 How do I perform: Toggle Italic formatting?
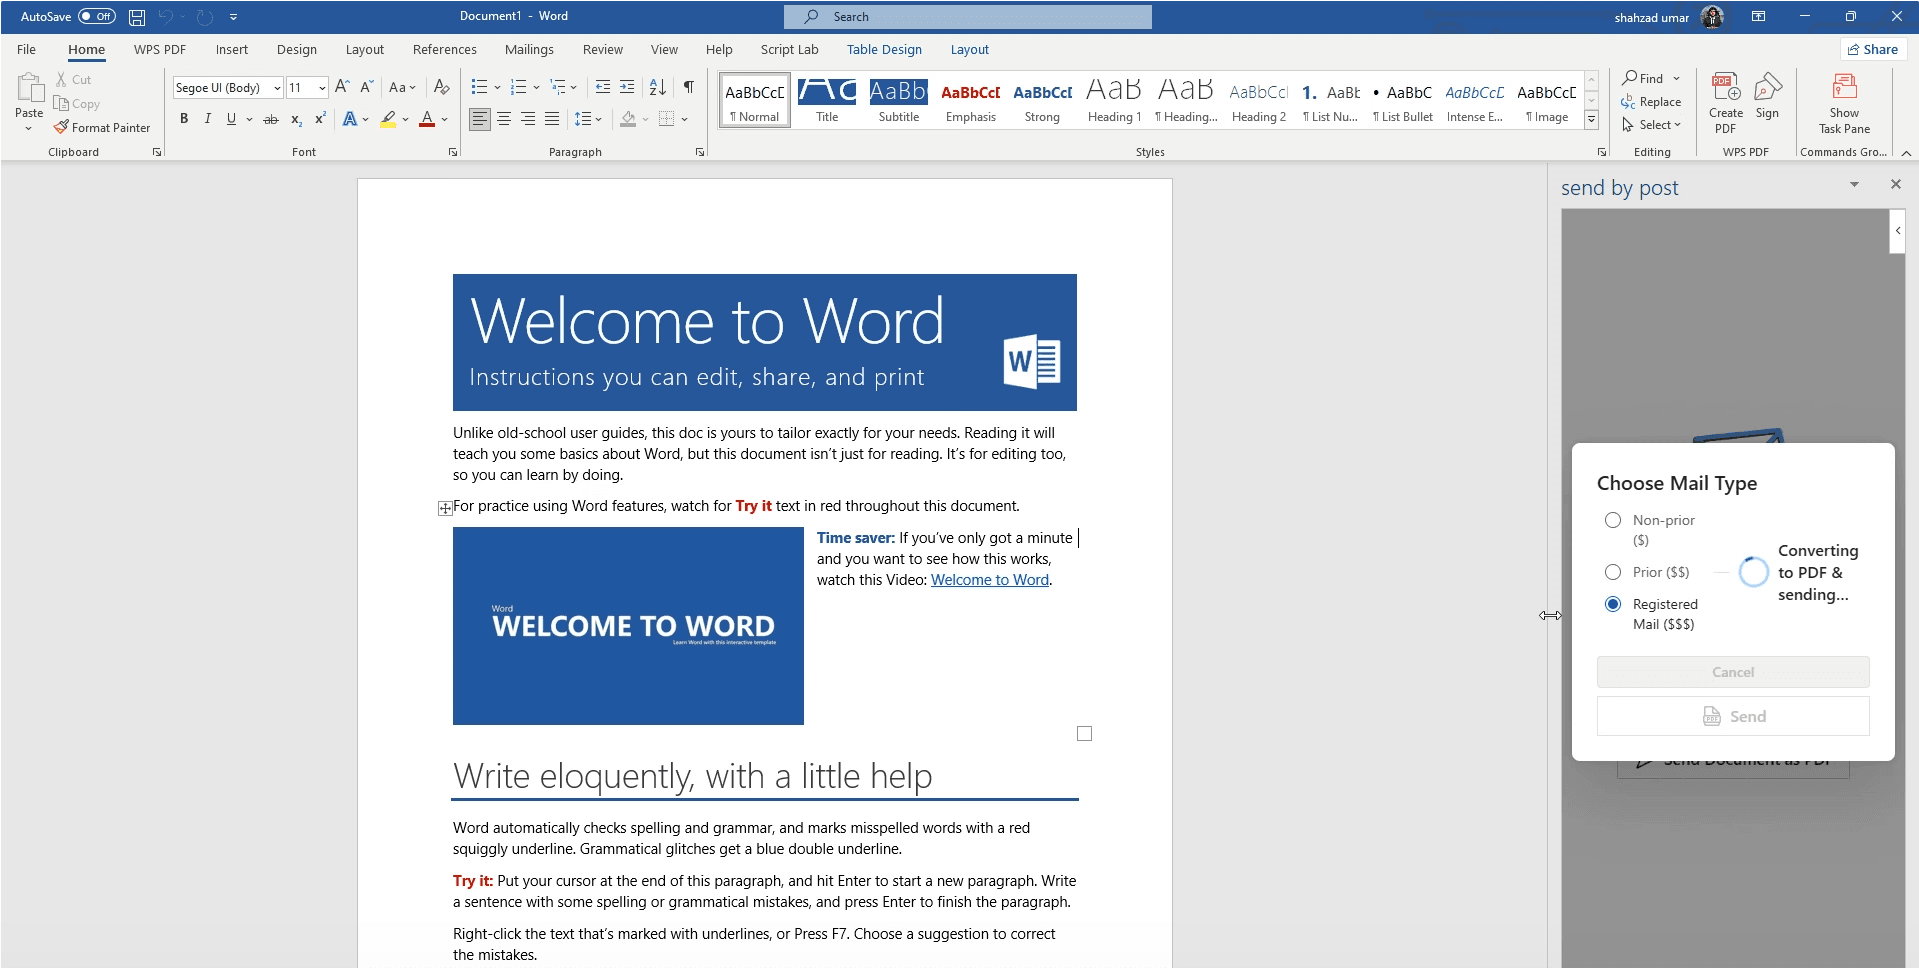click(208, 119)
